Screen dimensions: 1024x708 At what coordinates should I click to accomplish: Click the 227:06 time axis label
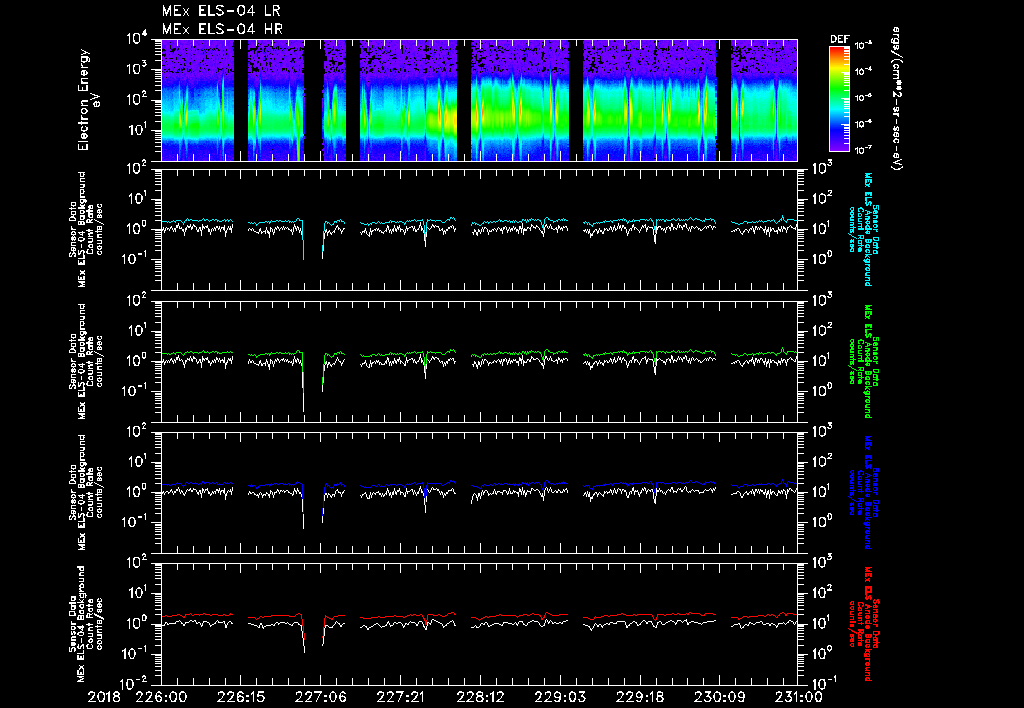coord(321,697)
